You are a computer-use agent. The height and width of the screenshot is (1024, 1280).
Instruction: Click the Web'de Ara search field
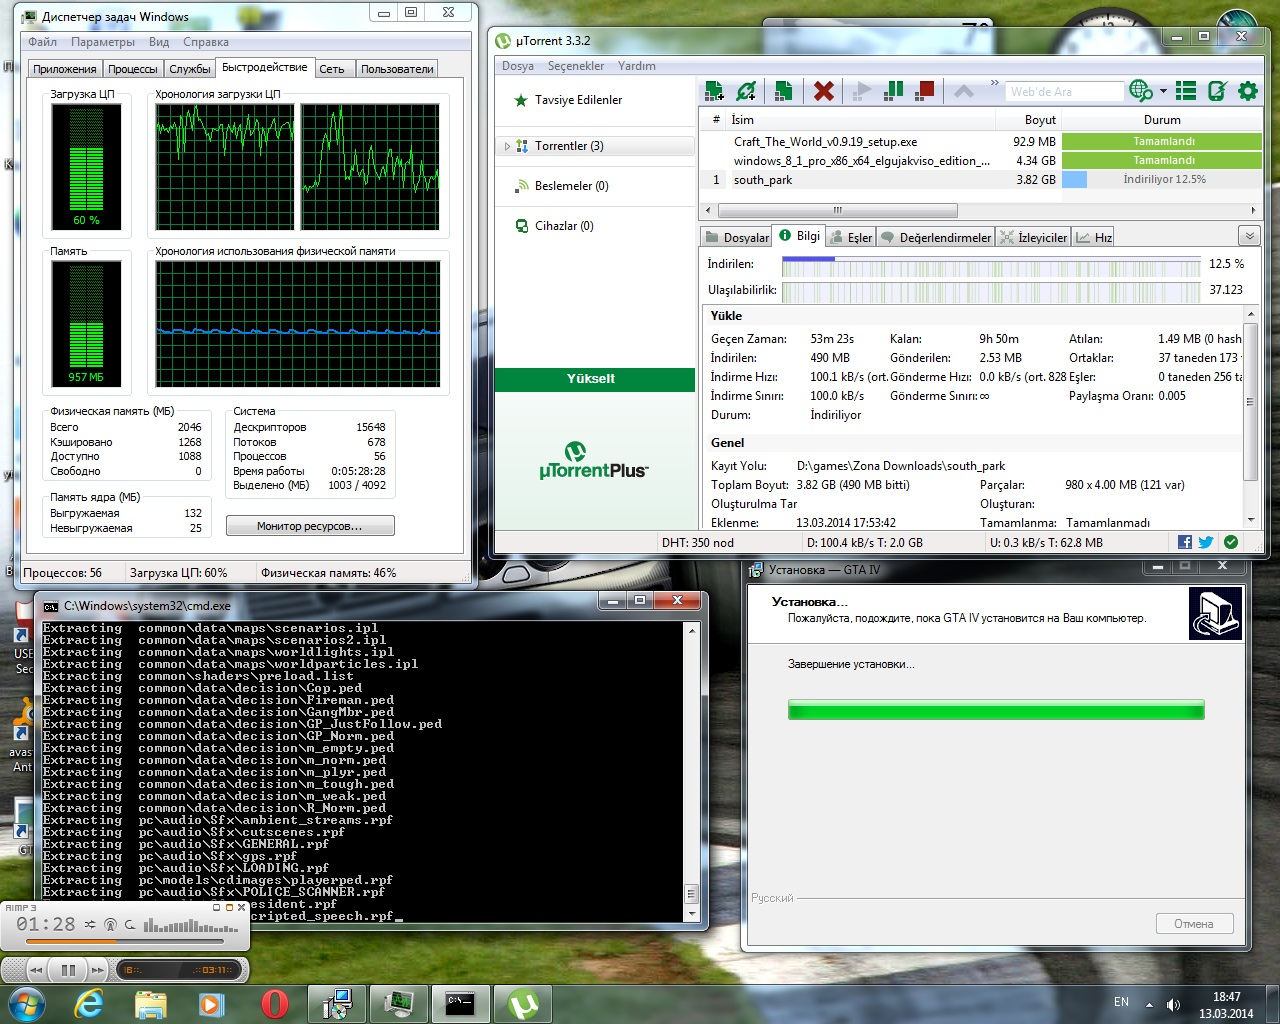pyautogui.click(x=1064, y=92)
